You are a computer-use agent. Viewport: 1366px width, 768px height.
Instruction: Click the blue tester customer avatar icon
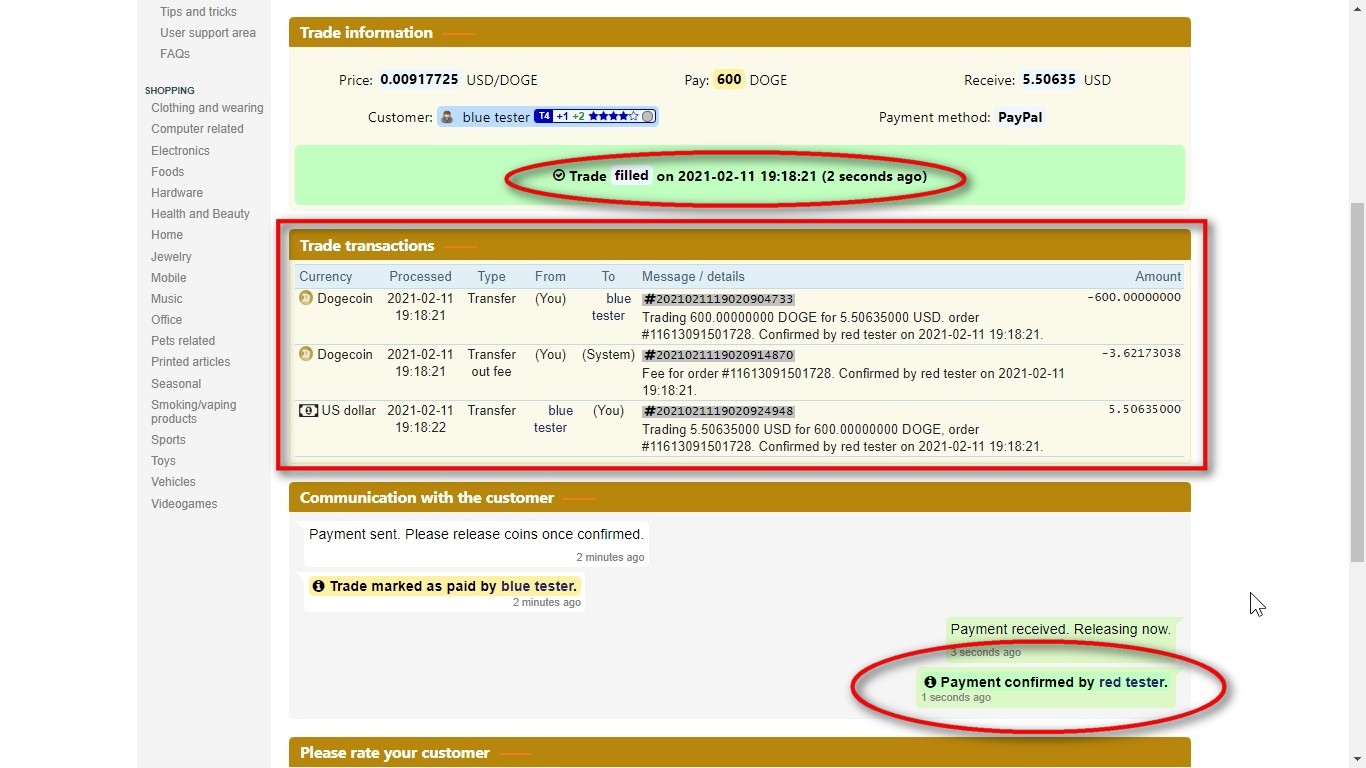(x=448, y=117)
